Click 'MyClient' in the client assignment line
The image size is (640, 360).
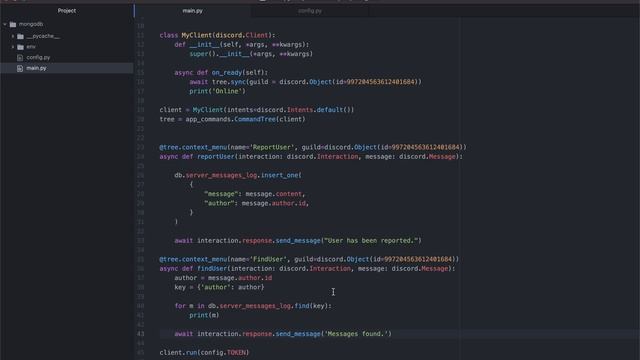point(208,110)
